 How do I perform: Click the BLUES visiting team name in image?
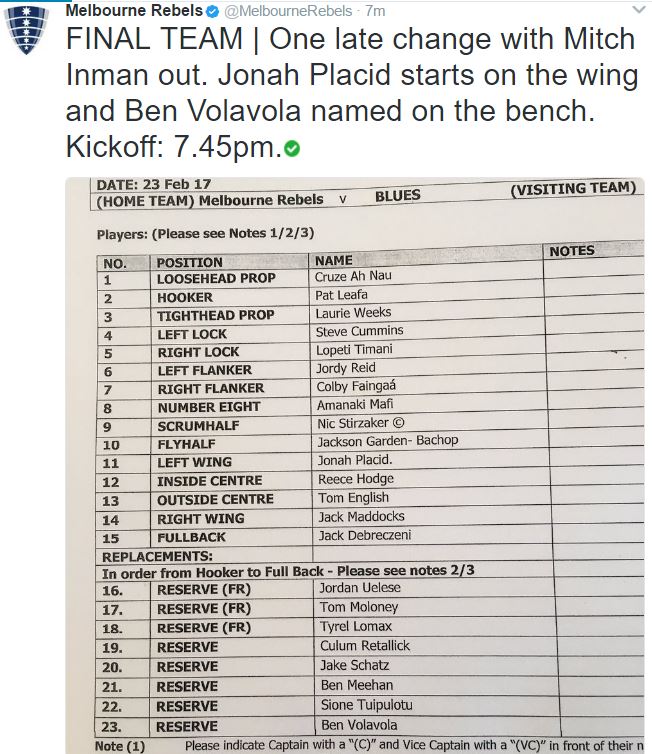[398, 195]
